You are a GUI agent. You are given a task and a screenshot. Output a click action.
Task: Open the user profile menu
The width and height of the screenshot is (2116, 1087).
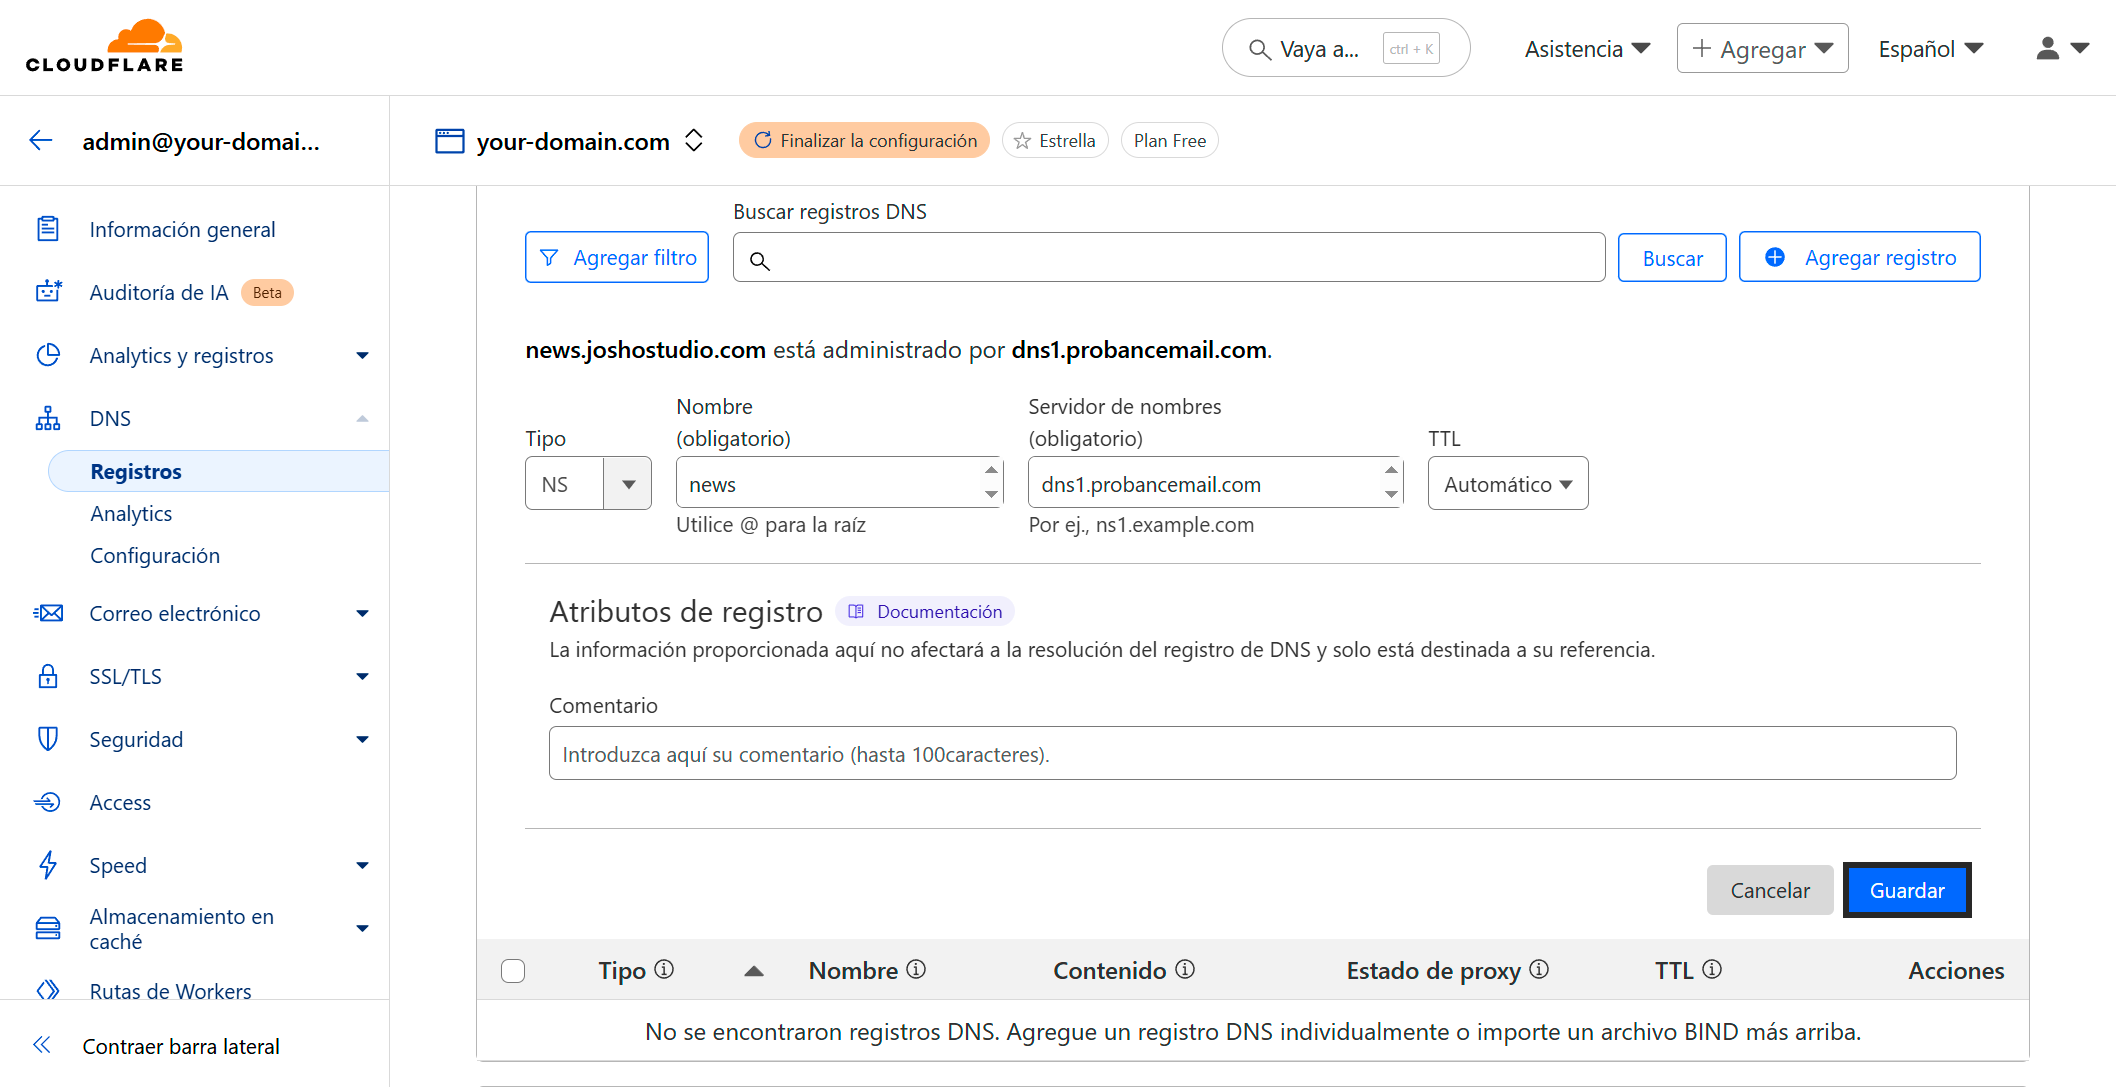coord(2062,48)
